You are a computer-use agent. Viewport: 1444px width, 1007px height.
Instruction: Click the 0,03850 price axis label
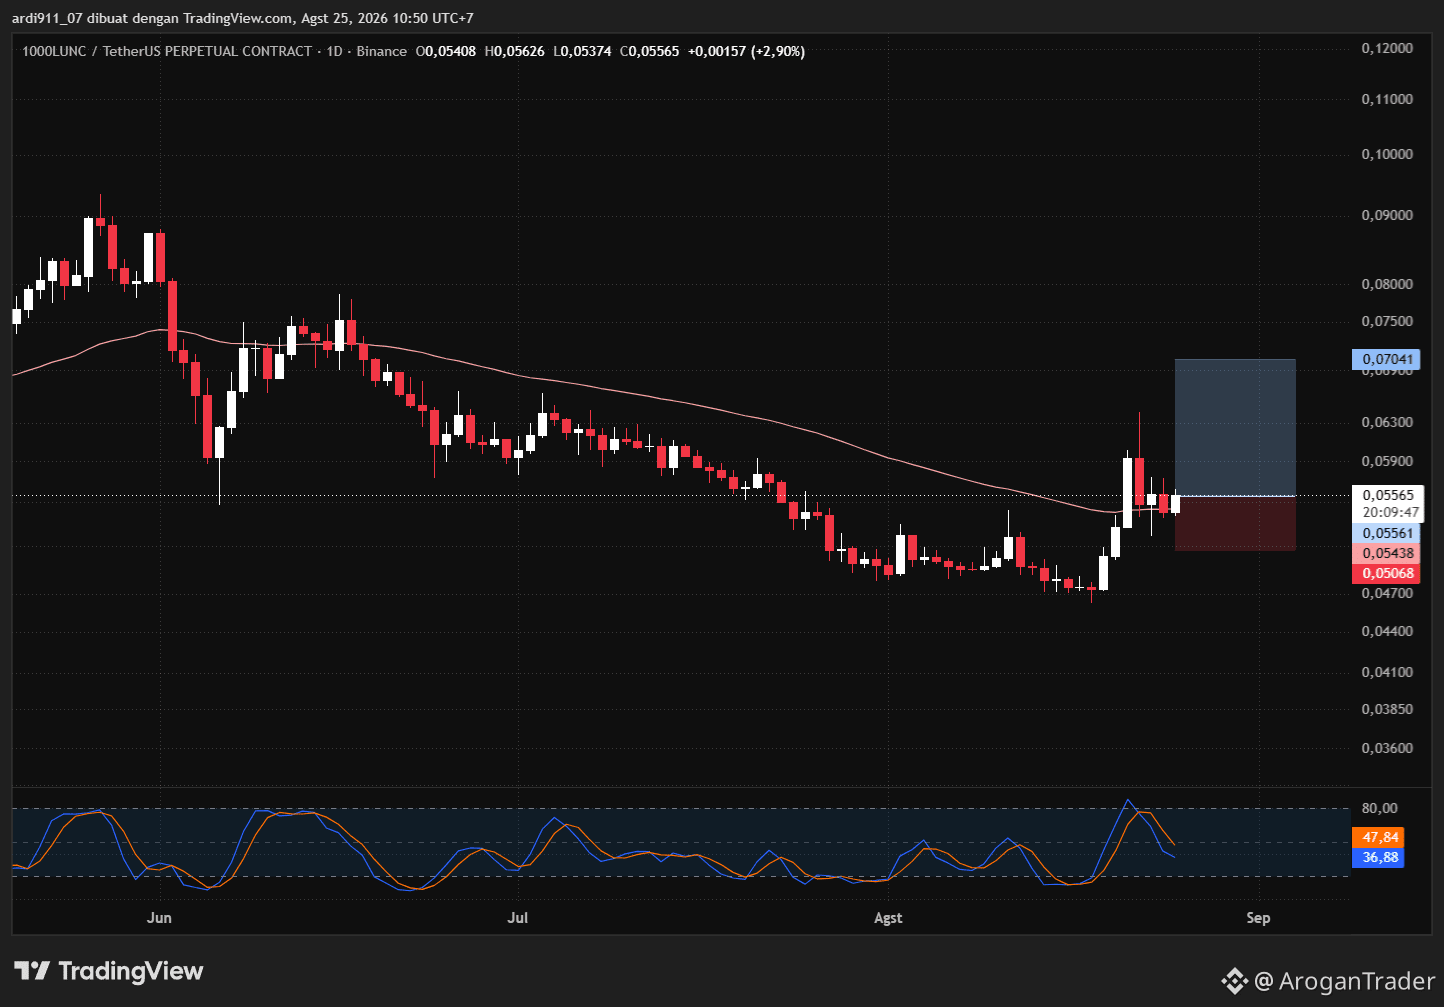click(x=1387, y=709)
